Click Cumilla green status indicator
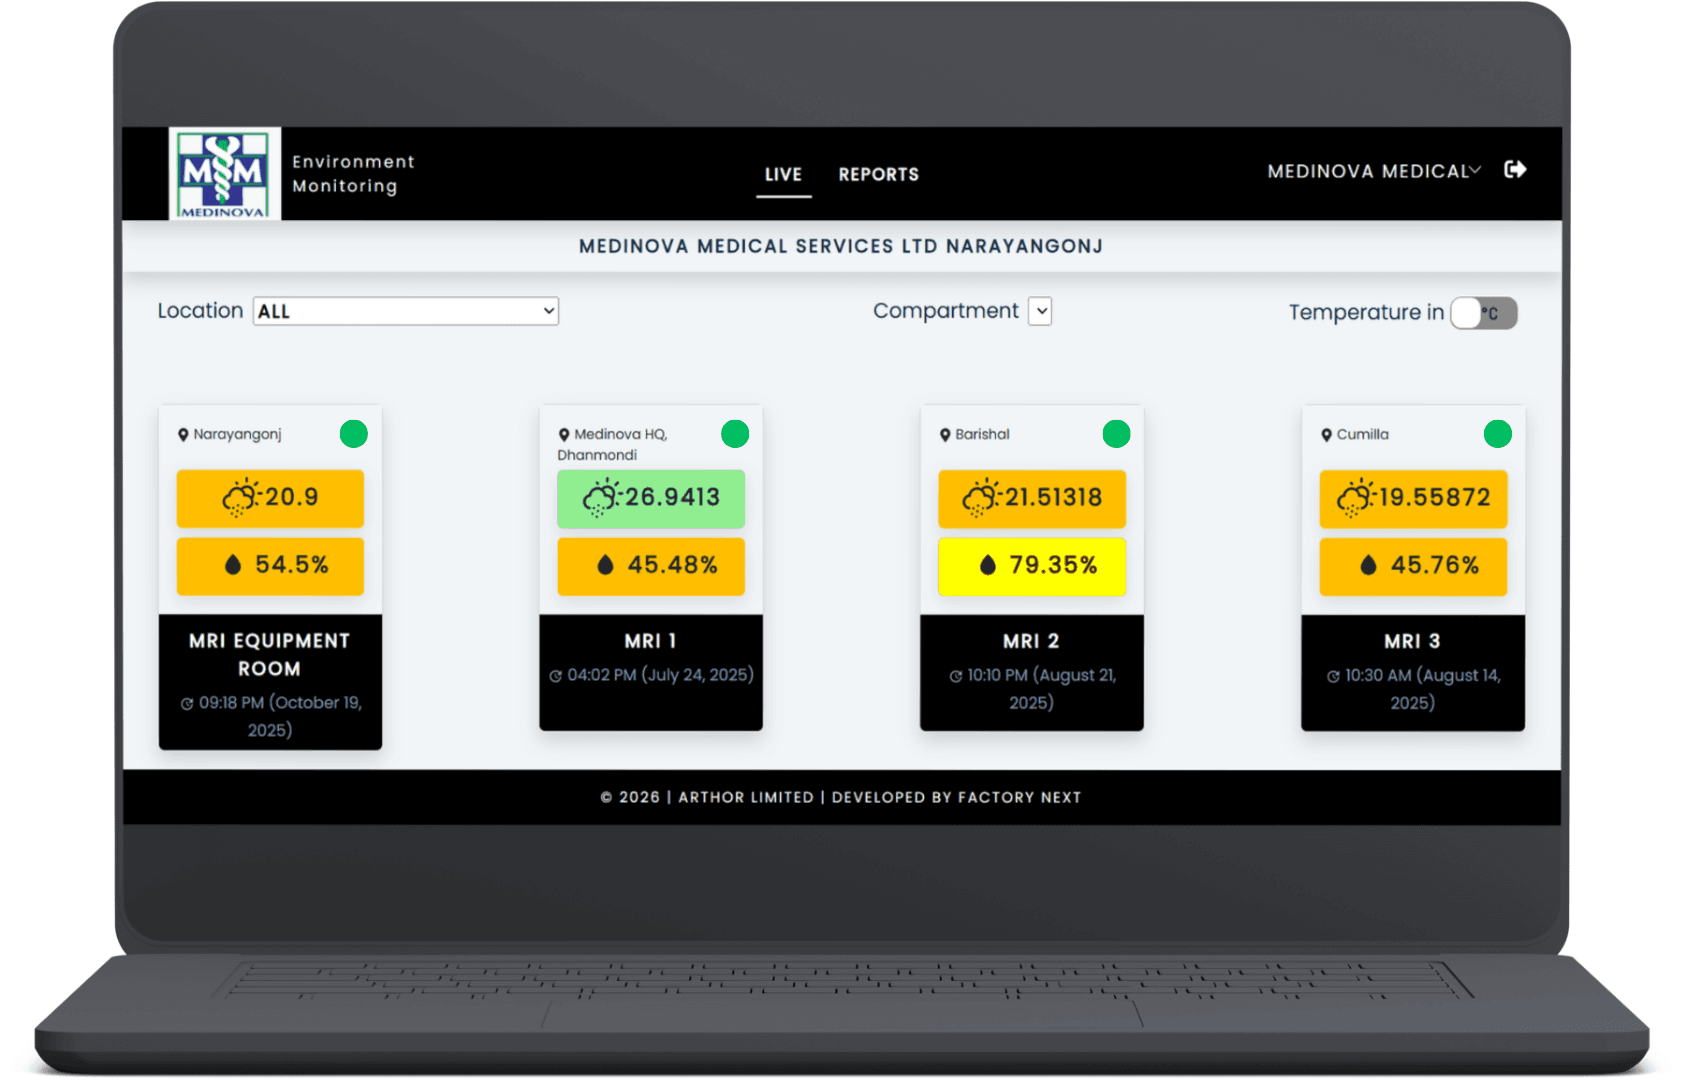This screenshot has width=1686, height=1080. tap(1498, 434)
